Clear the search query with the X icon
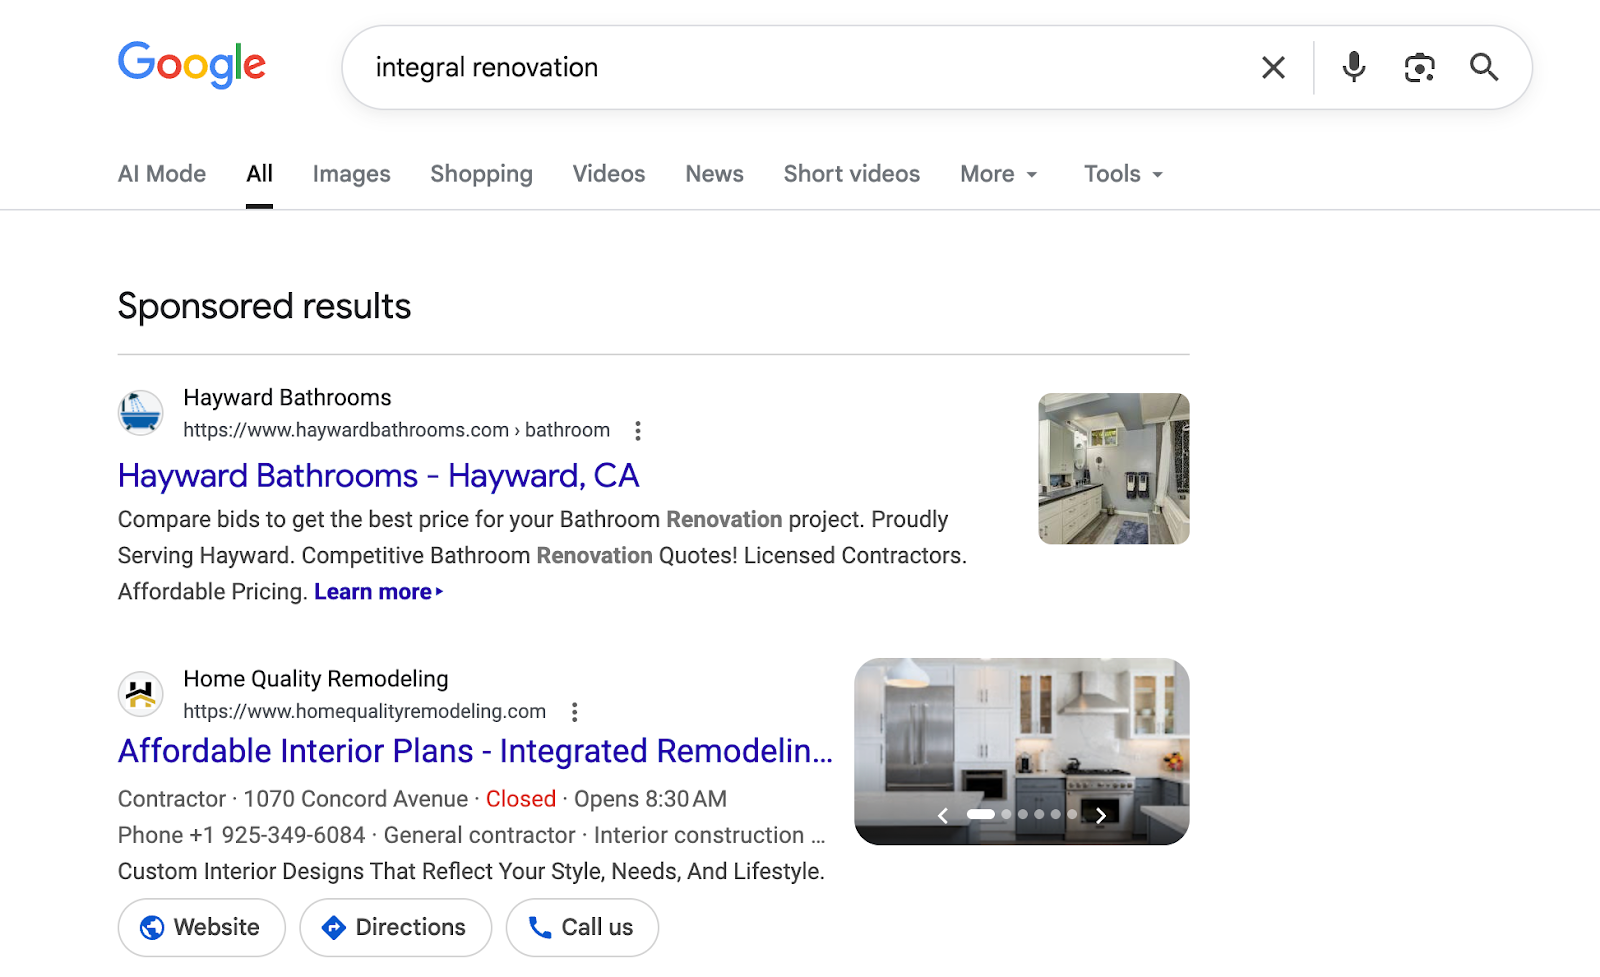This screenshot has height=977, width=1600. point(1273,67)
